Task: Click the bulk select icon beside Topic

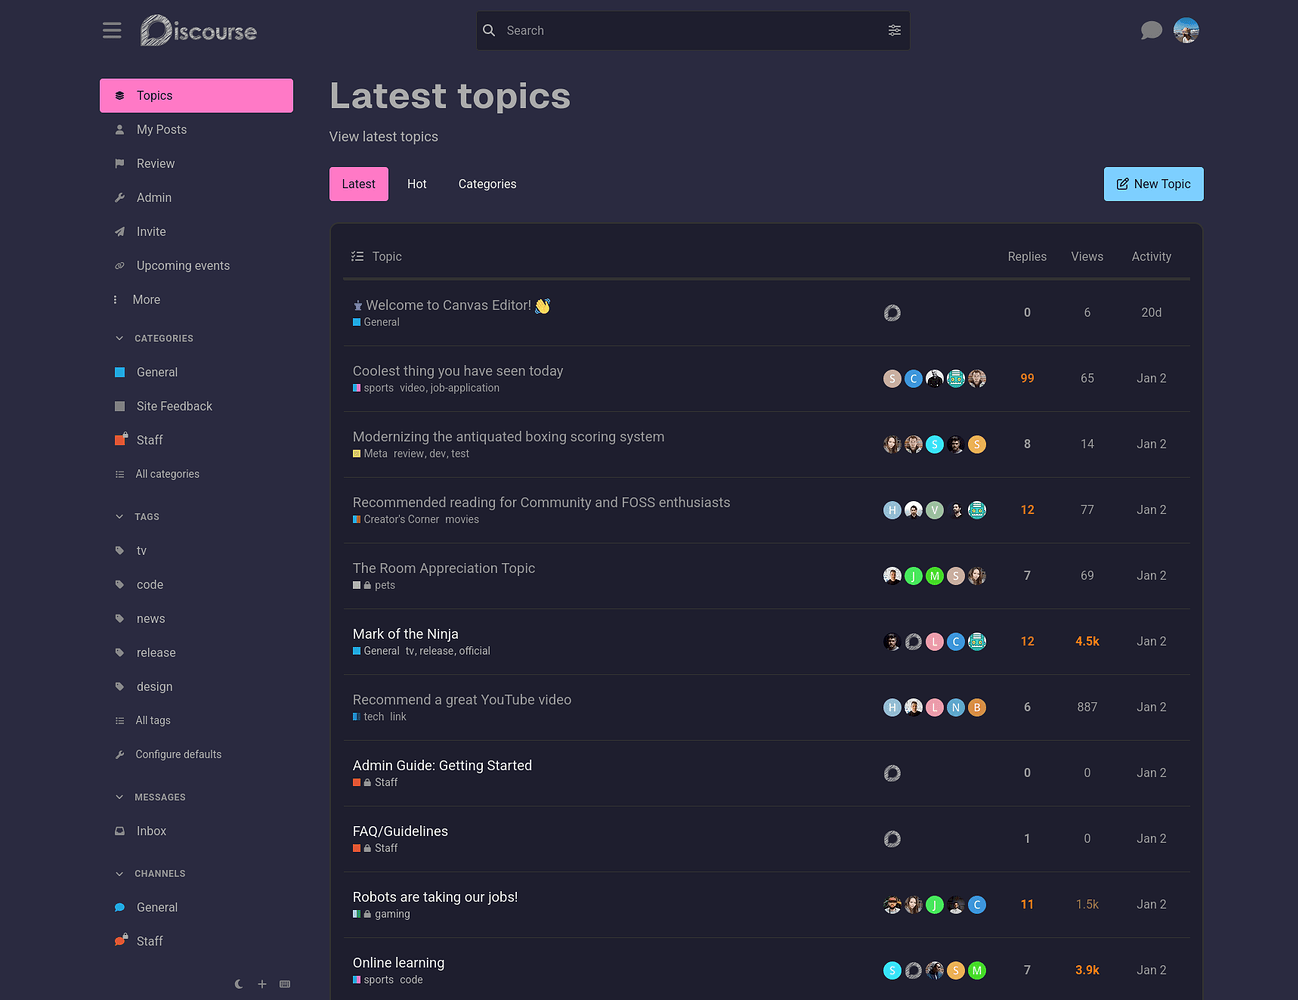Action: coord(357,257)
